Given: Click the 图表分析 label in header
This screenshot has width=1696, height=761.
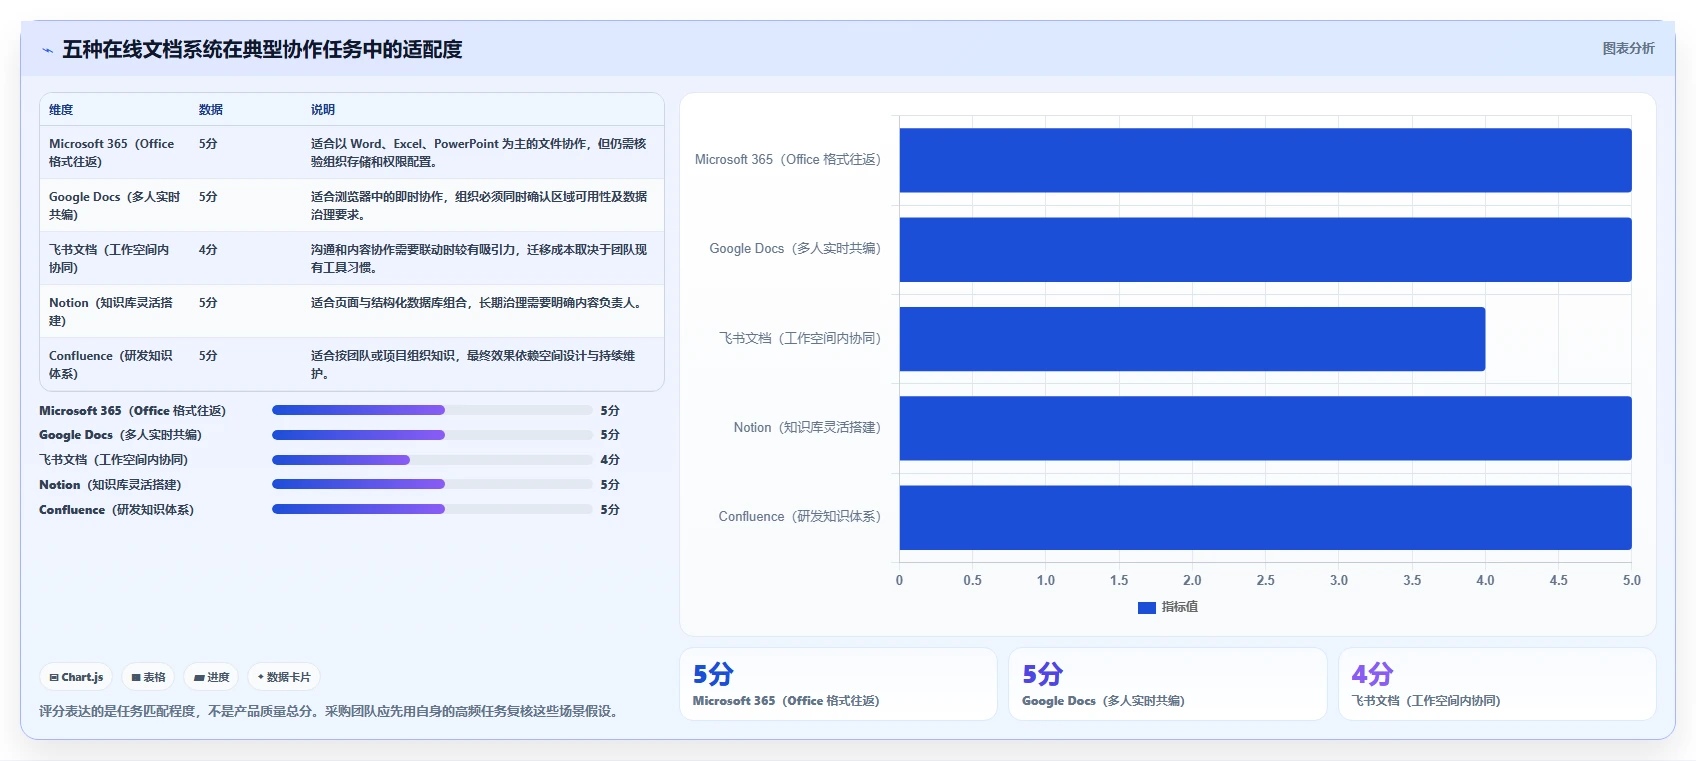Looking at the screenshot, I should 1628,48.
